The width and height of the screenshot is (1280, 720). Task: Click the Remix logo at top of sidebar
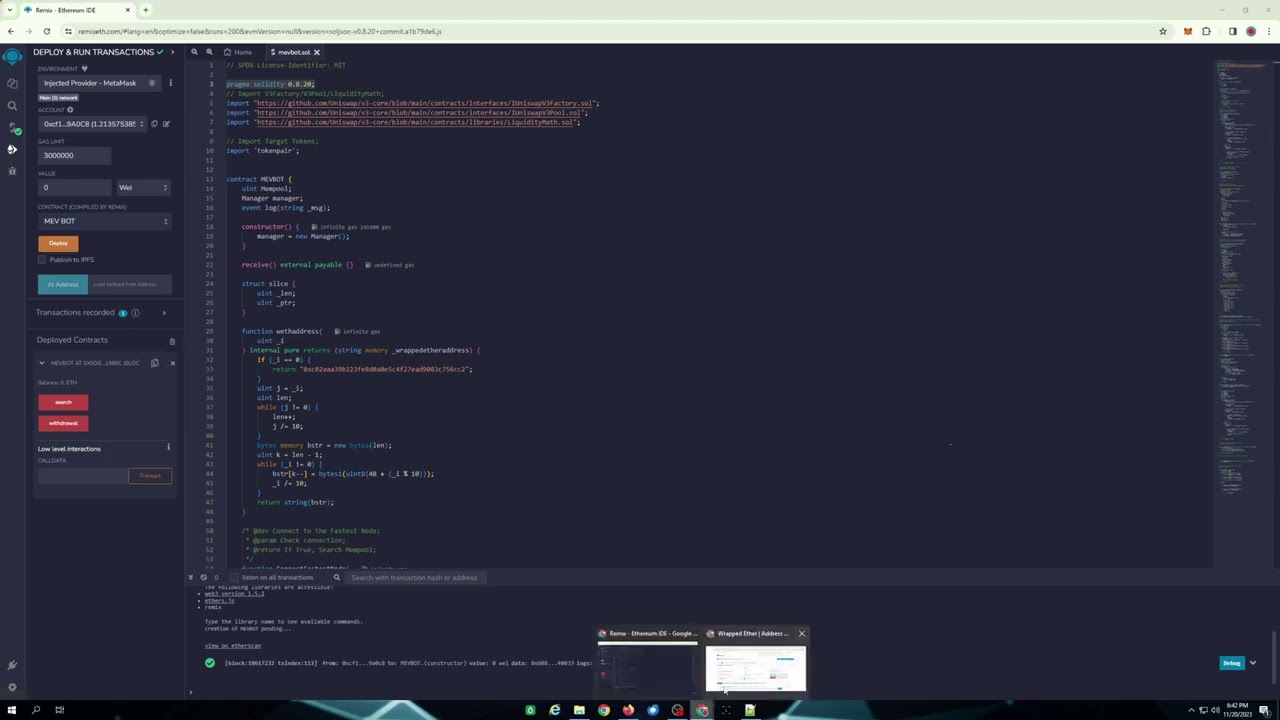(x=12, y=57)
